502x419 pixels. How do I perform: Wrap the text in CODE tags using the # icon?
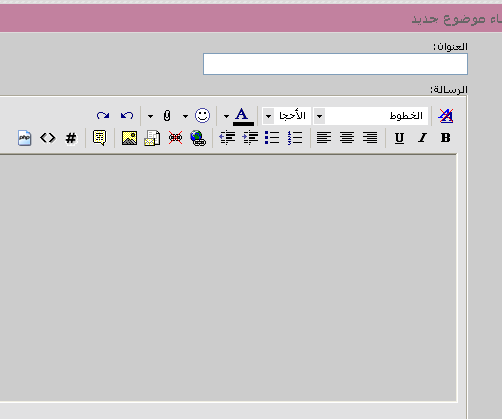coord(71,138)
